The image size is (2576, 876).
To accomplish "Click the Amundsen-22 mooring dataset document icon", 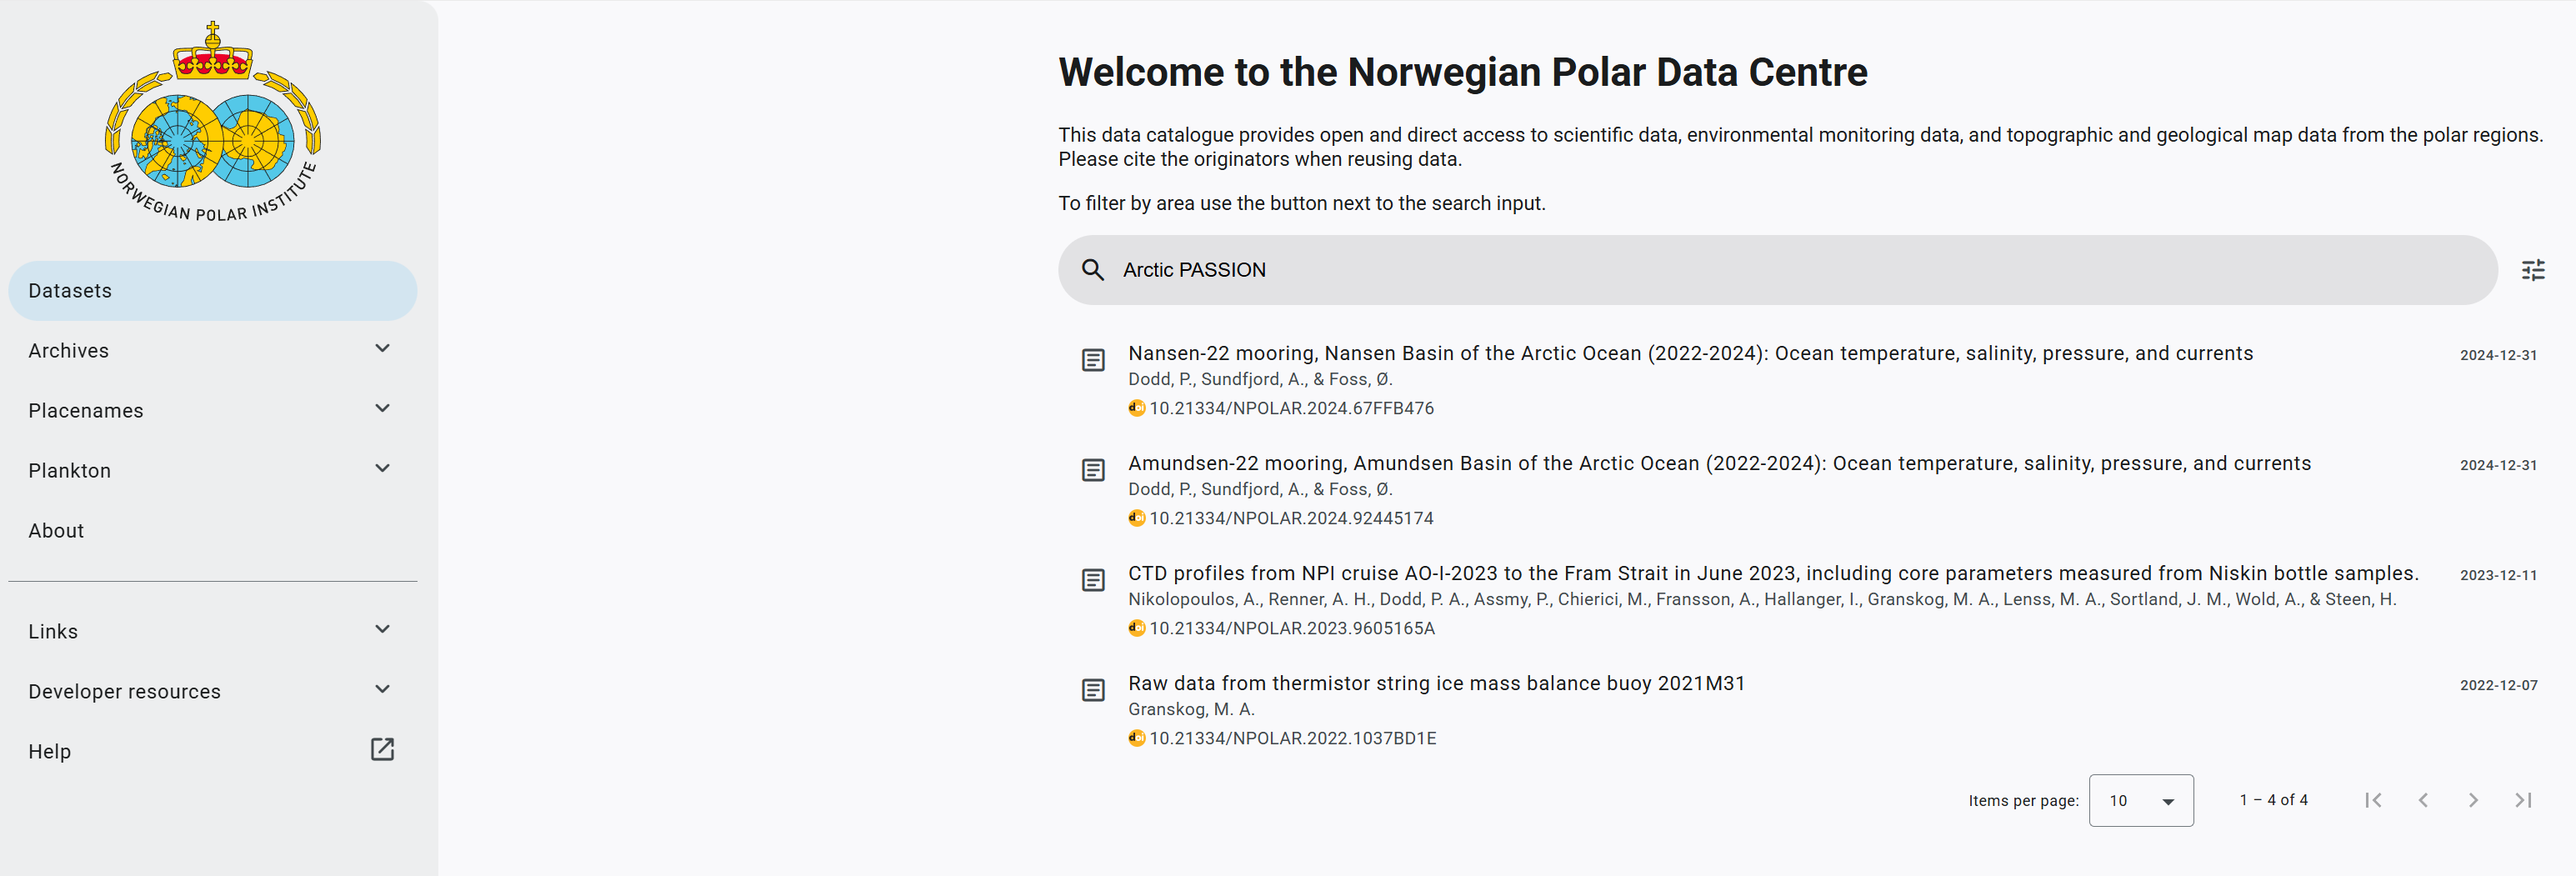I will (1093, 470).
